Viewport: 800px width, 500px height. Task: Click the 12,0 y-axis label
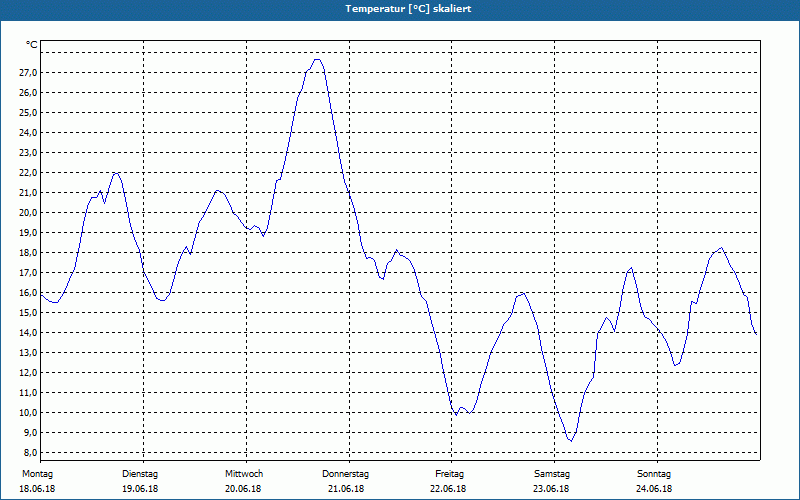click(x=28, y=372)
